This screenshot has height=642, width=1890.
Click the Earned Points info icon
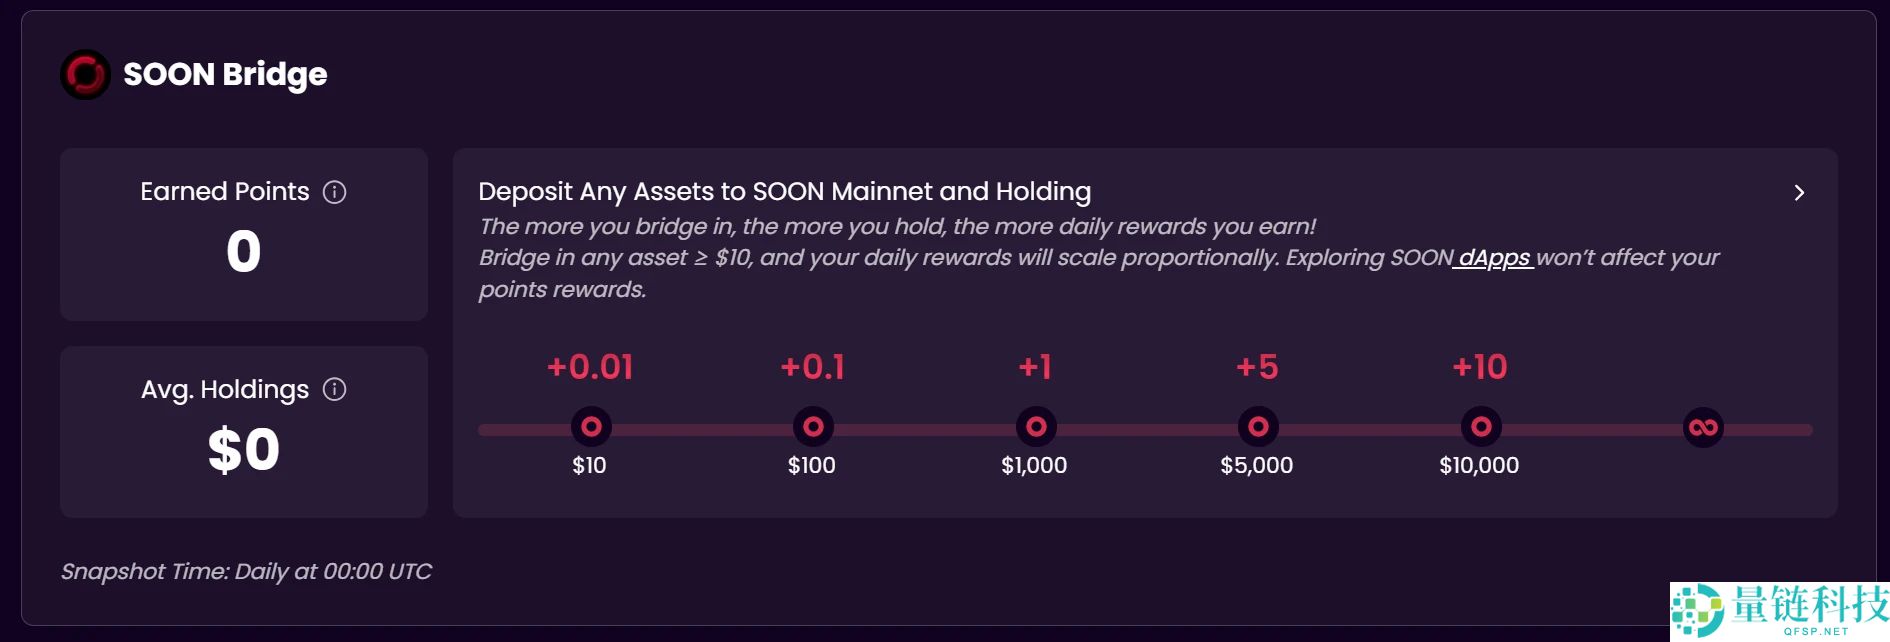coord(334,192)
